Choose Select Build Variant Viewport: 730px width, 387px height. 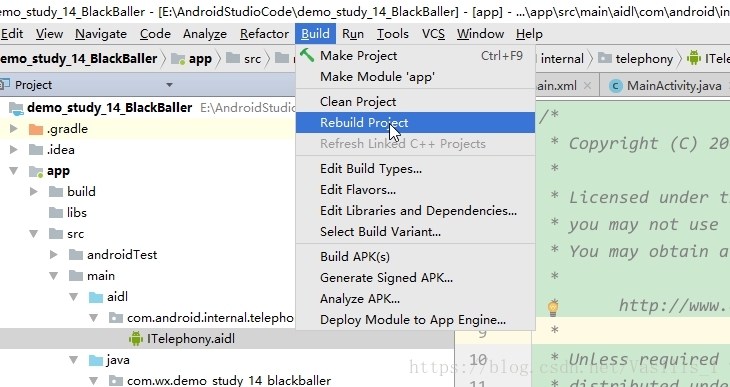point(415,231)
